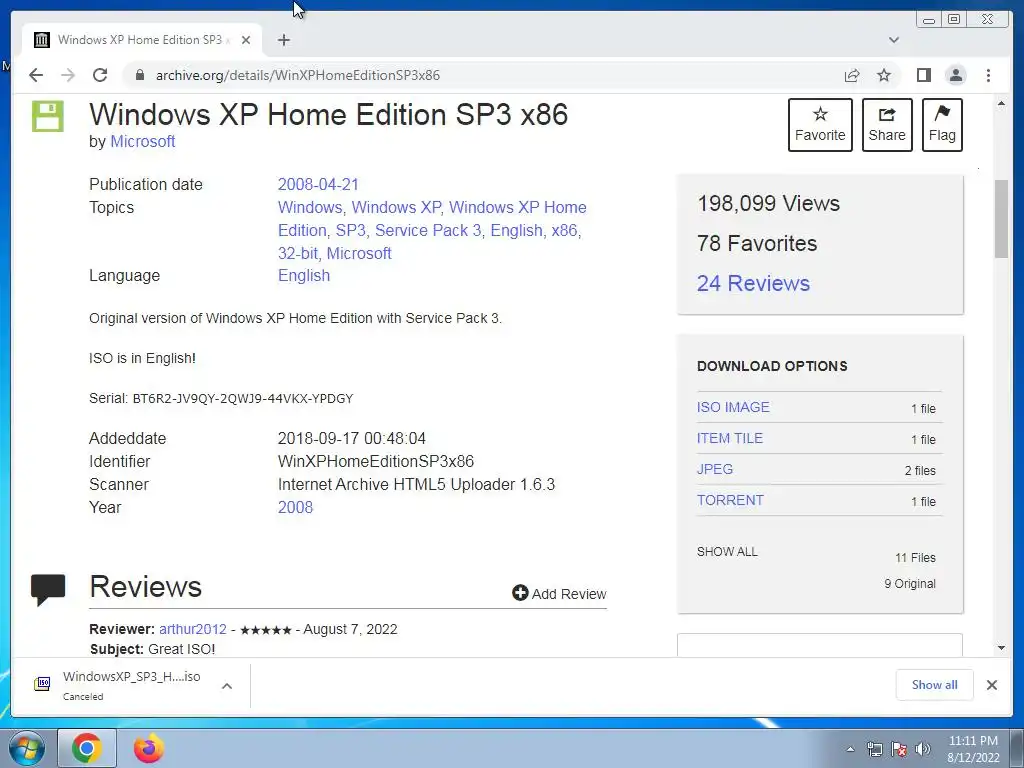Viewport: 1024px width, 768px height.
Task: Close the Windows XP Home Edition tab
Action: coord(246,40)
